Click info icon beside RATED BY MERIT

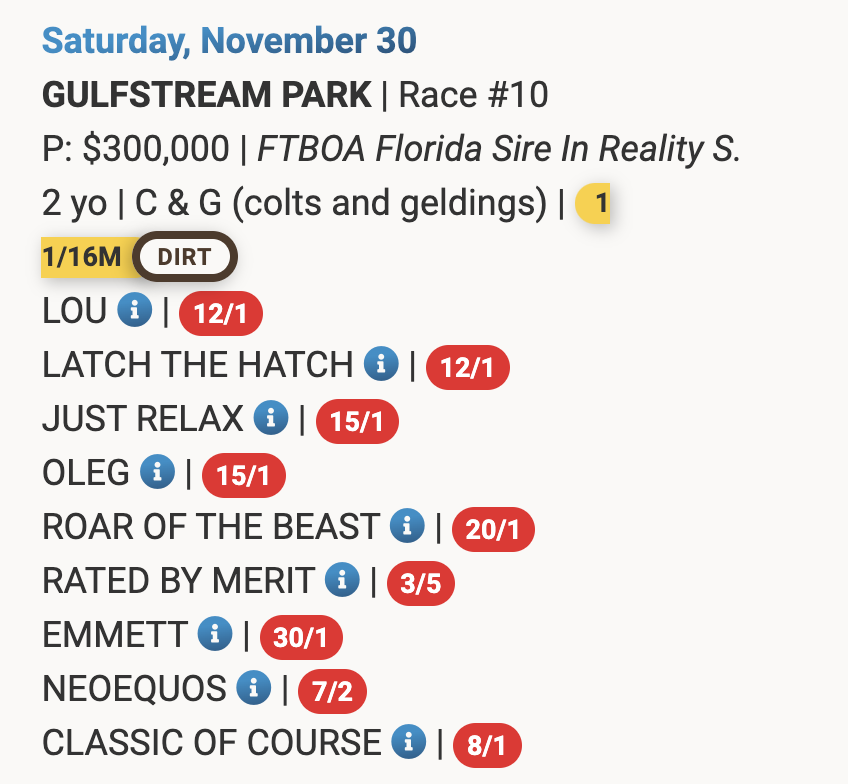[x=343, y=580]
